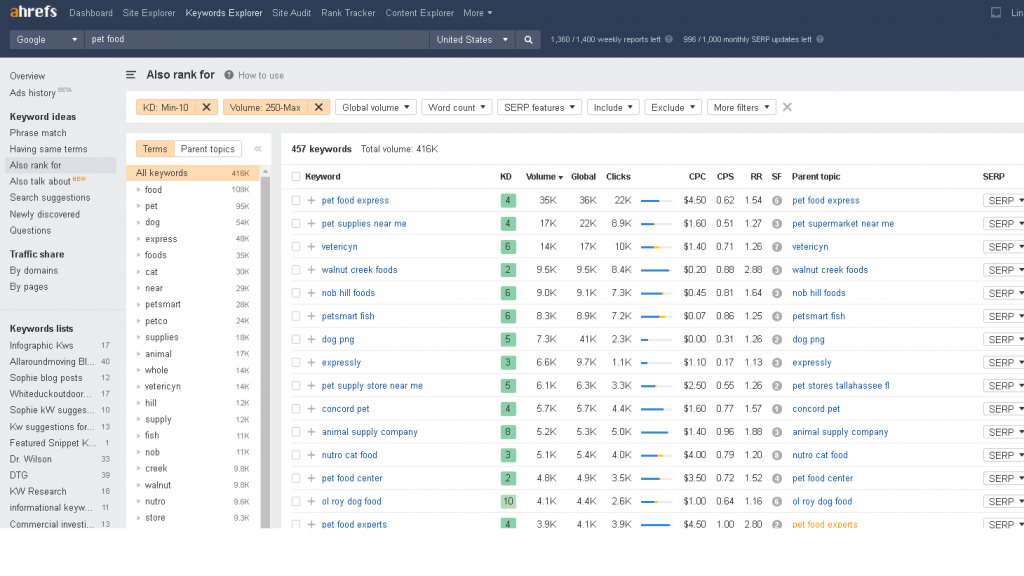Check the pet food express checkbox

click(296, 200)
